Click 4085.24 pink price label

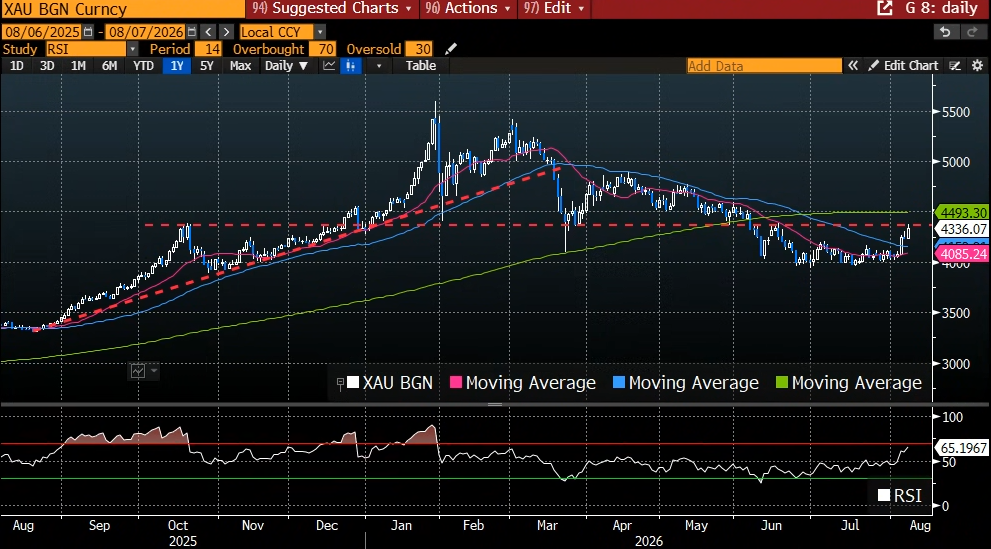(962, 254)
